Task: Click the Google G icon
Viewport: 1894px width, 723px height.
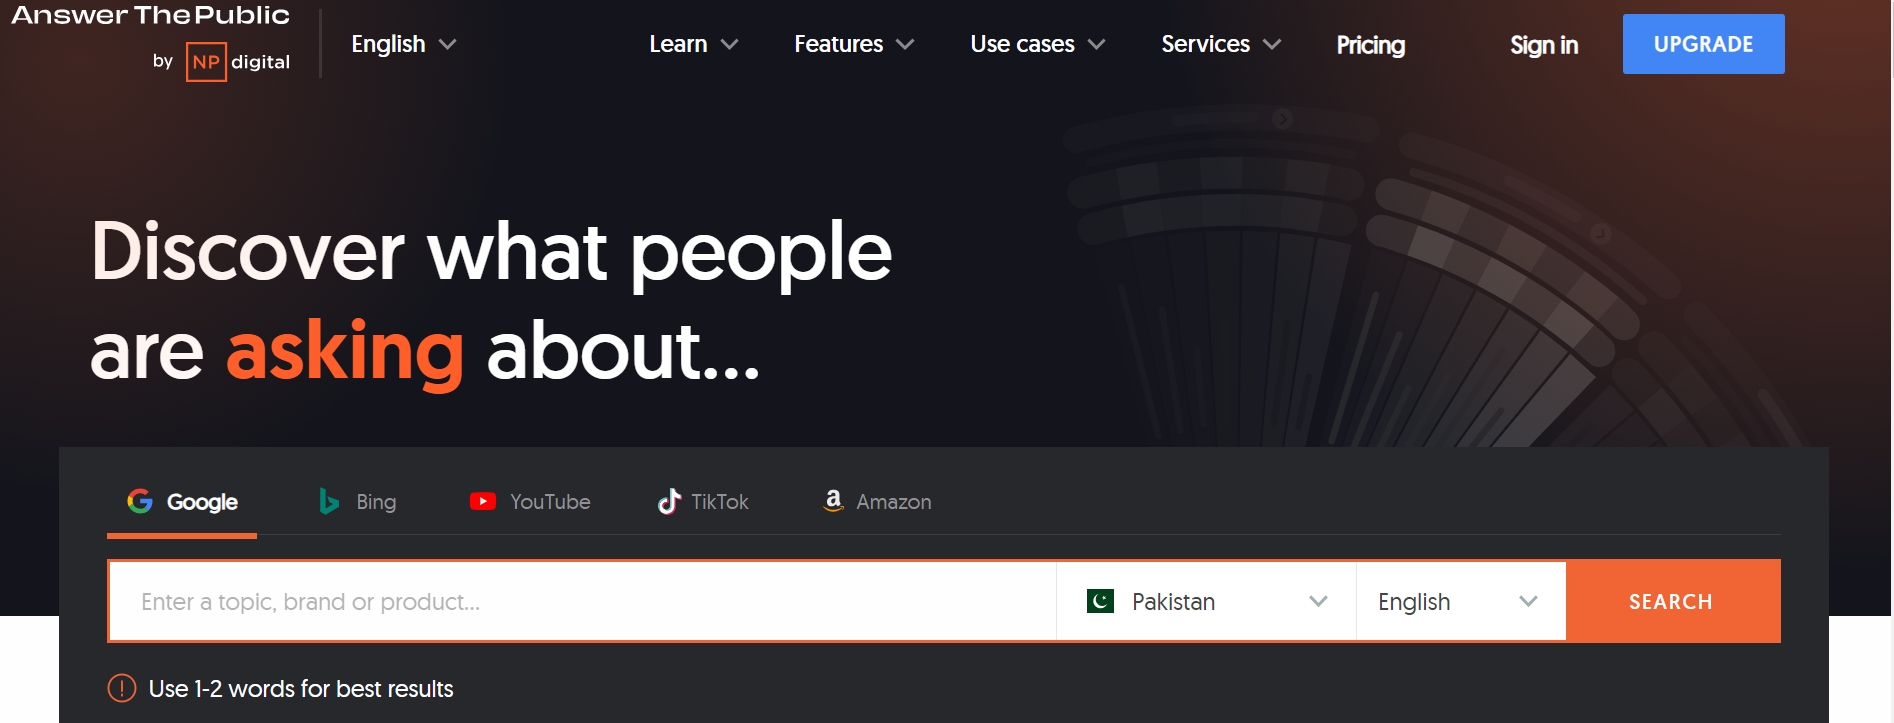Action: 140,501
